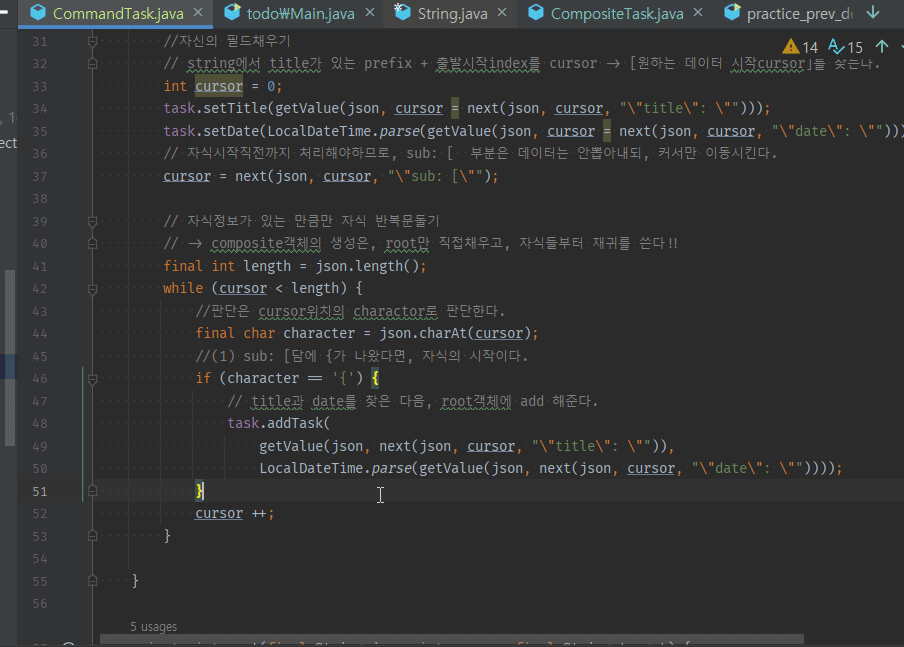Click the CompositeTask.java file icon
Screen dimensions: 904x647
(x=536, y=12)
